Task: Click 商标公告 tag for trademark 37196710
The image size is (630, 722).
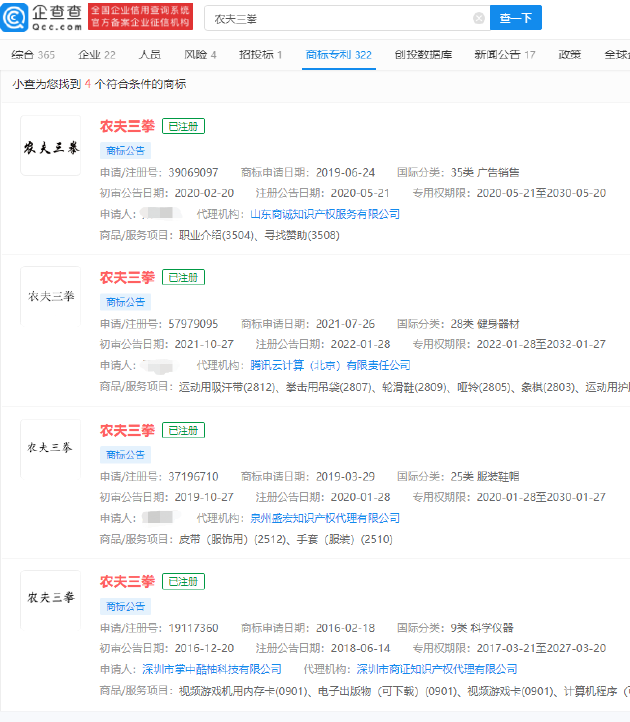Action: (x=125, y=455)
